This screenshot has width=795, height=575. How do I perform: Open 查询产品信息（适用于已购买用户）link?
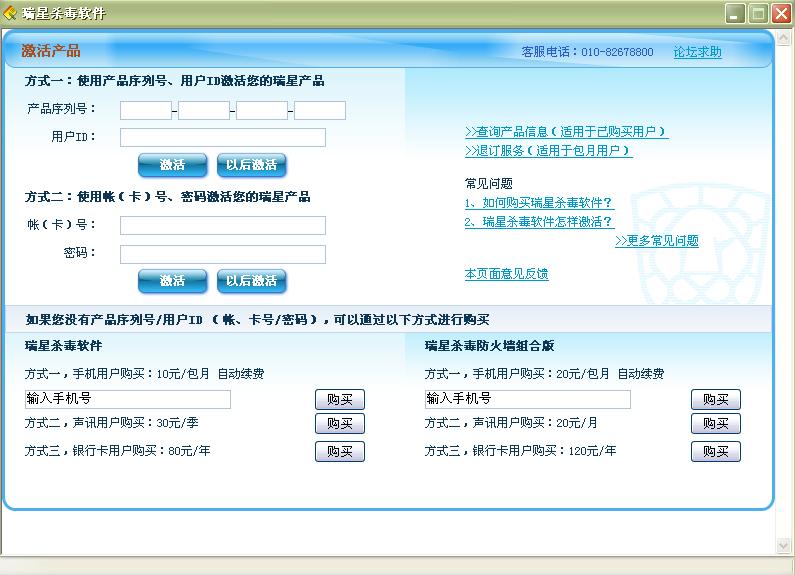coord(566,132)
